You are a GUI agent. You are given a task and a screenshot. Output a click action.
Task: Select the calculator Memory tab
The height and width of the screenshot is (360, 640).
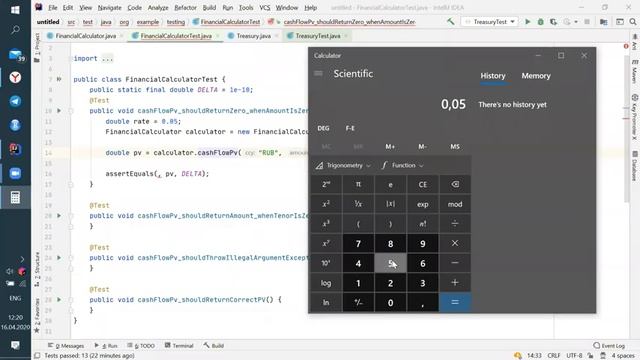[x=536, y=76]
